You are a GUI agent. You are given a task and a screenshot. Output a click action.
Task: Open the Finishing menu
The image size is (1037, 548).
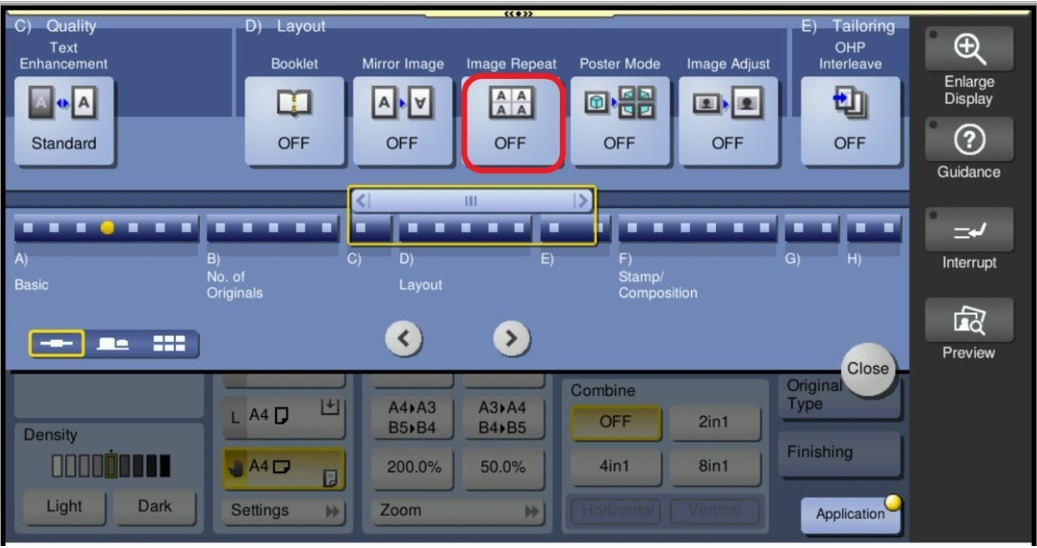tap(838, 453)
